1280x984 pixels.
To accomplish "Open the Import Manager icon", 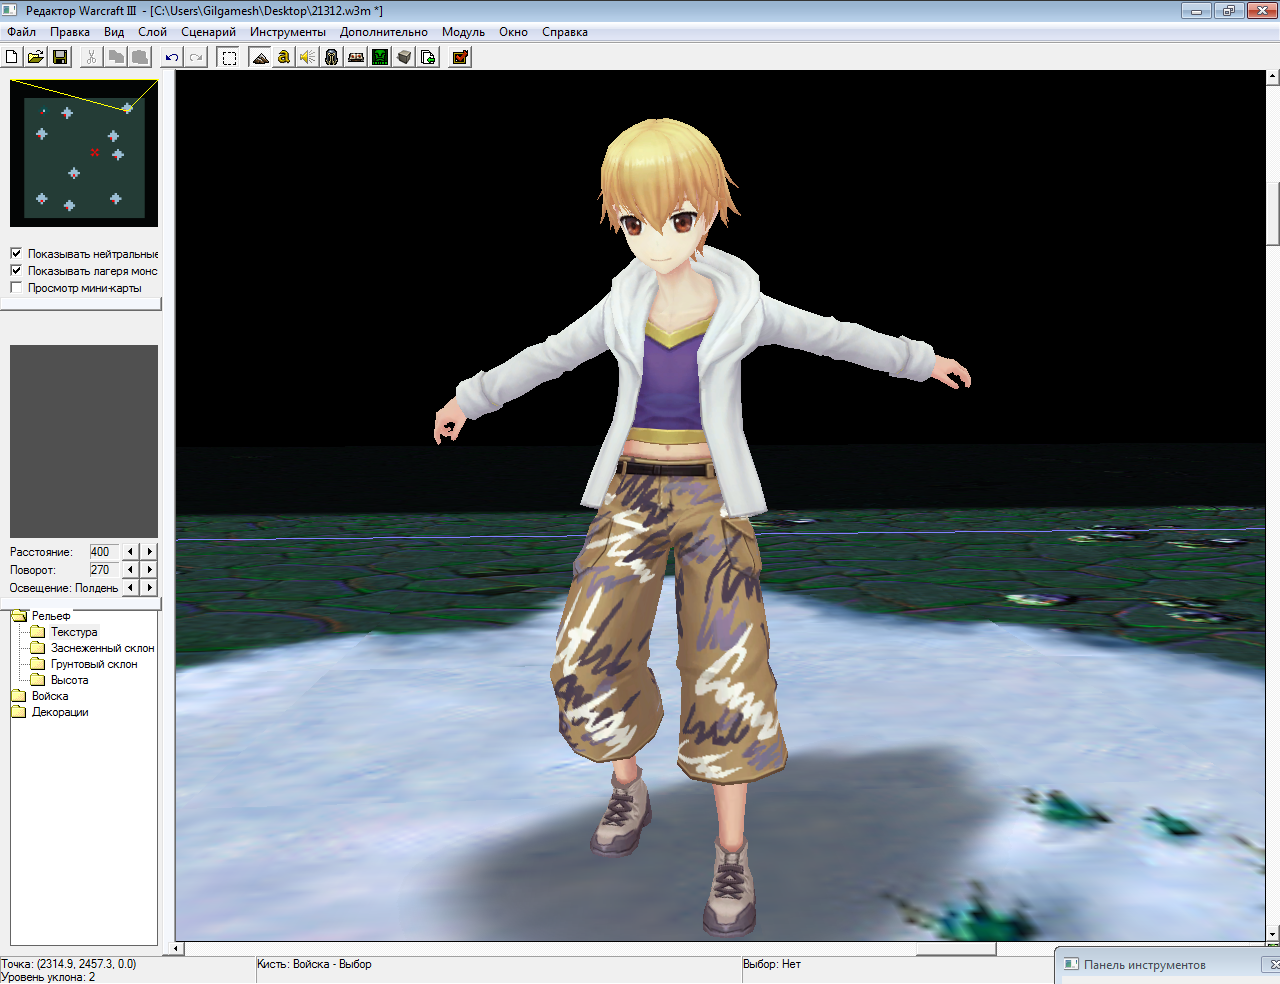I will coord(428,57).
